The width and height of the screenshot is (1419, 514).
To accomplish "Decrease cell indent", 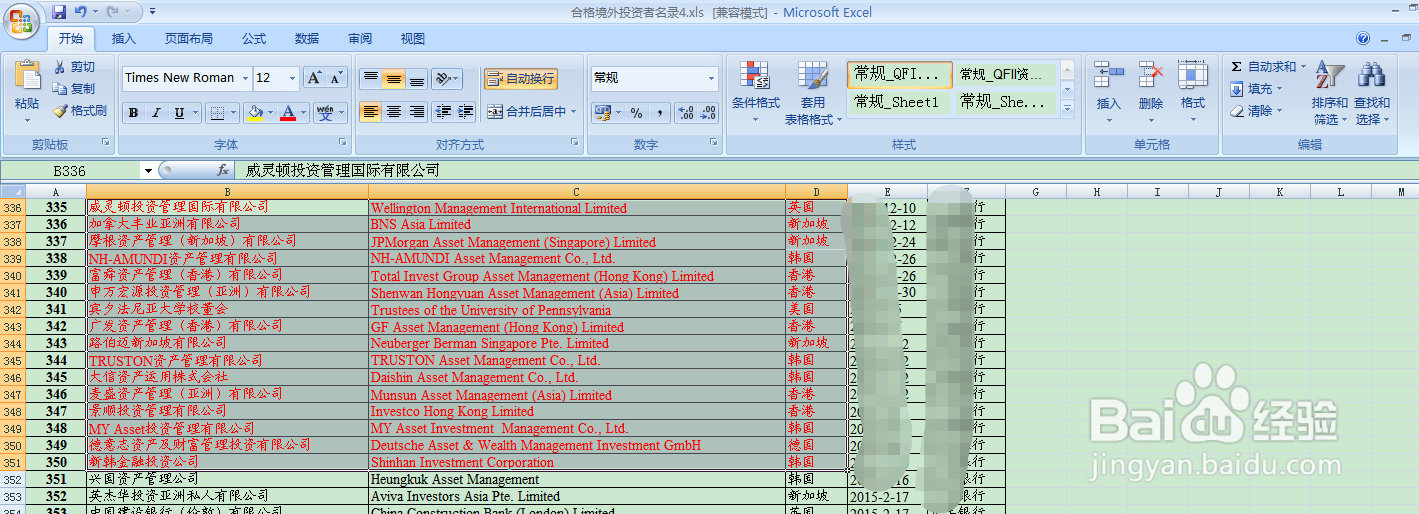I will point(443,112).
